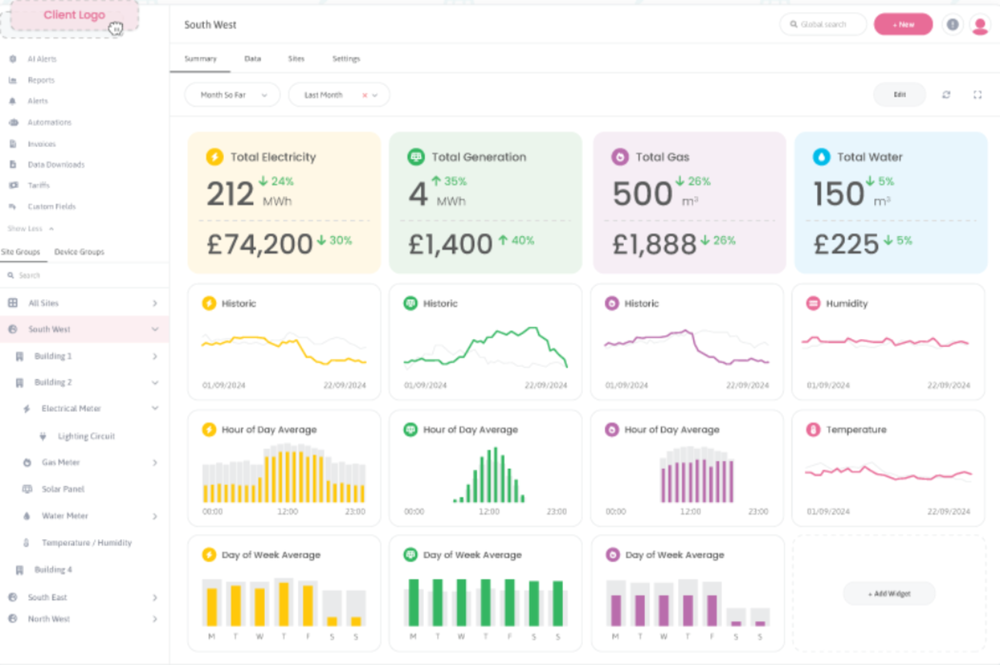Viewport: 1000px width, 665px height.
Task: Select Temperature / Humidity tree item
Action: pos(87,543)
